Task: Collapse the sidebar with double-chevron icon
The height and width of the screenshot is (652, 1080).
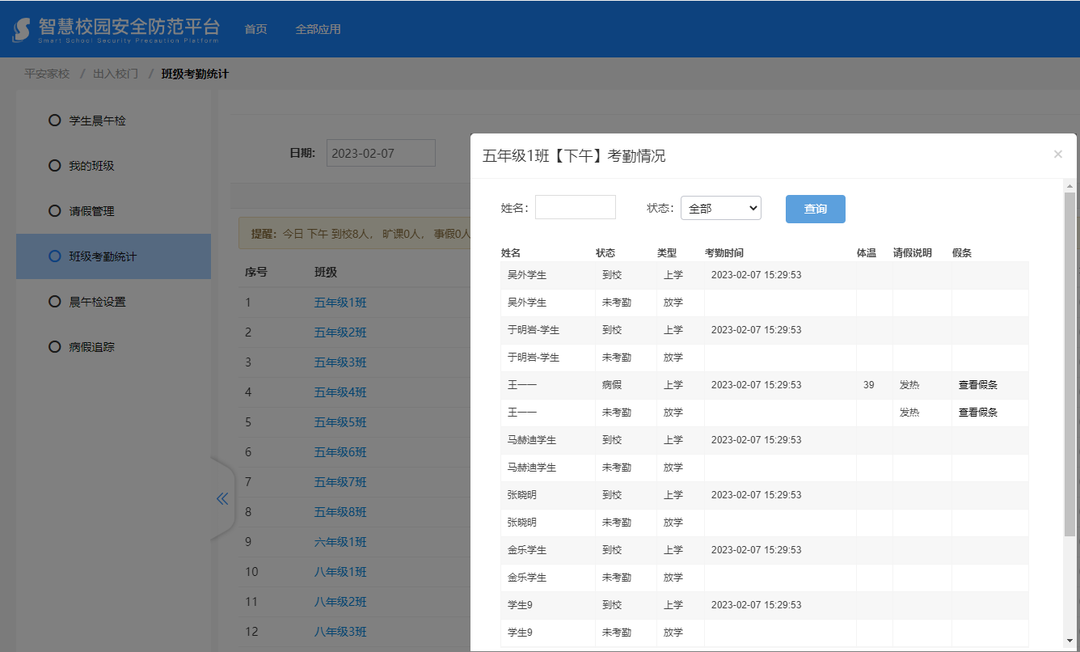Action: (222, 498)
